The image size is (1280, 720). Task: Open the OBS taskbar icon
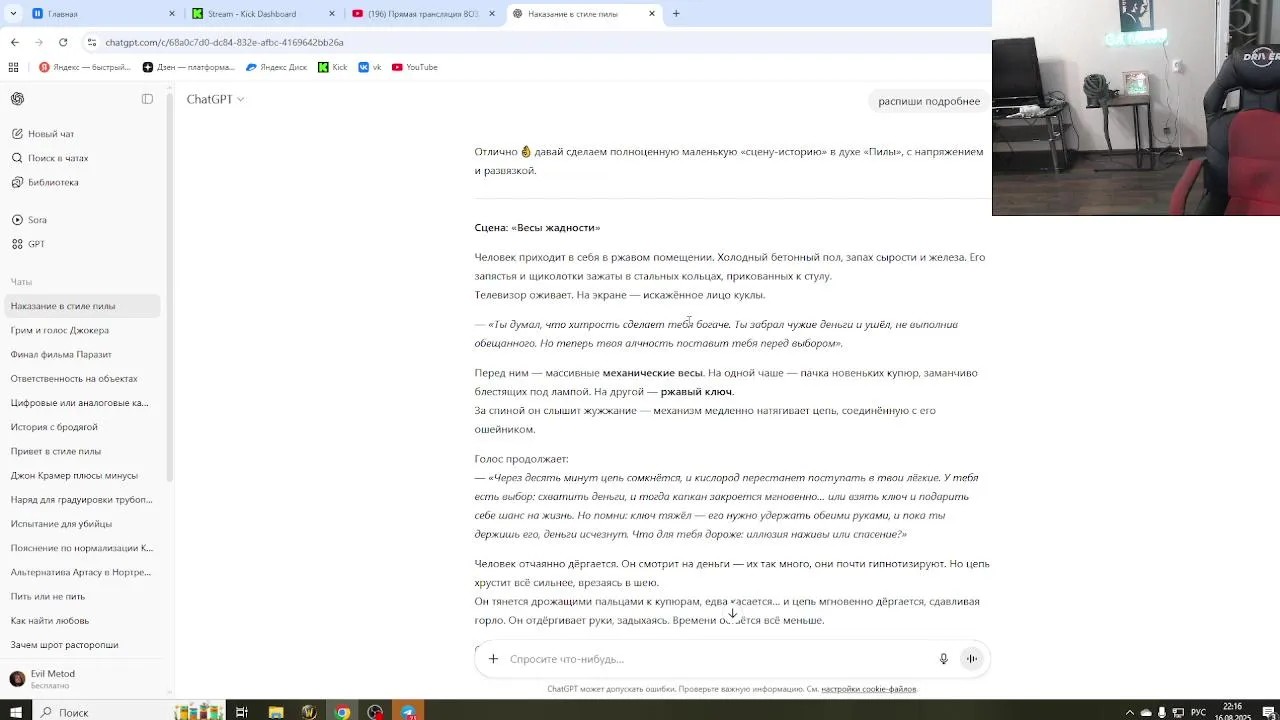pos(375,712)
